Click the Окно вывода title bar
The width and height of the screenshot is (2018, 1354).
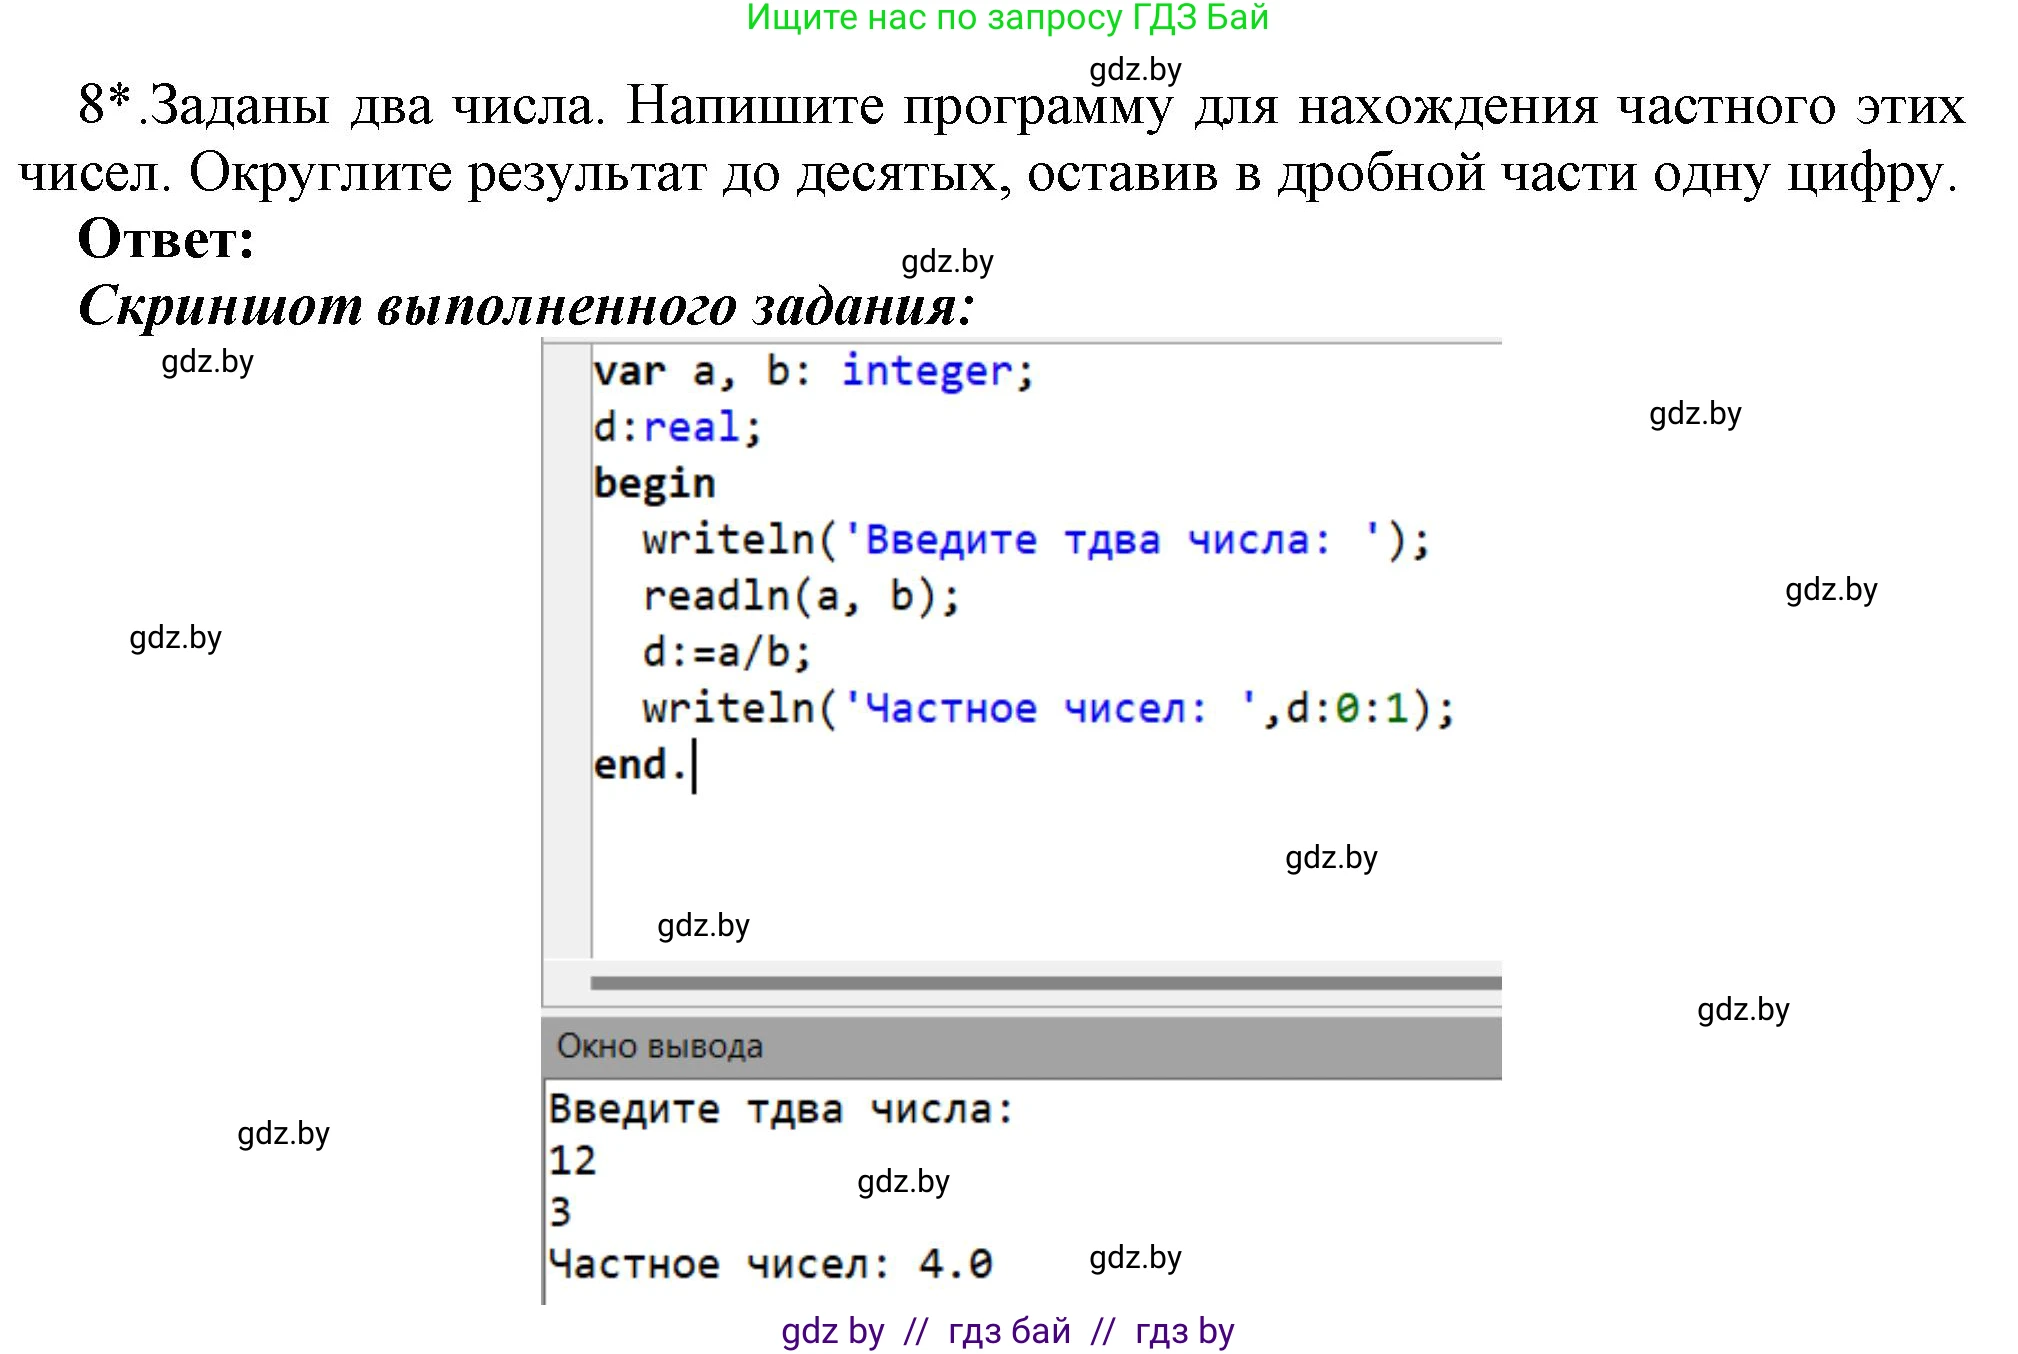[x=662, y=1046]
